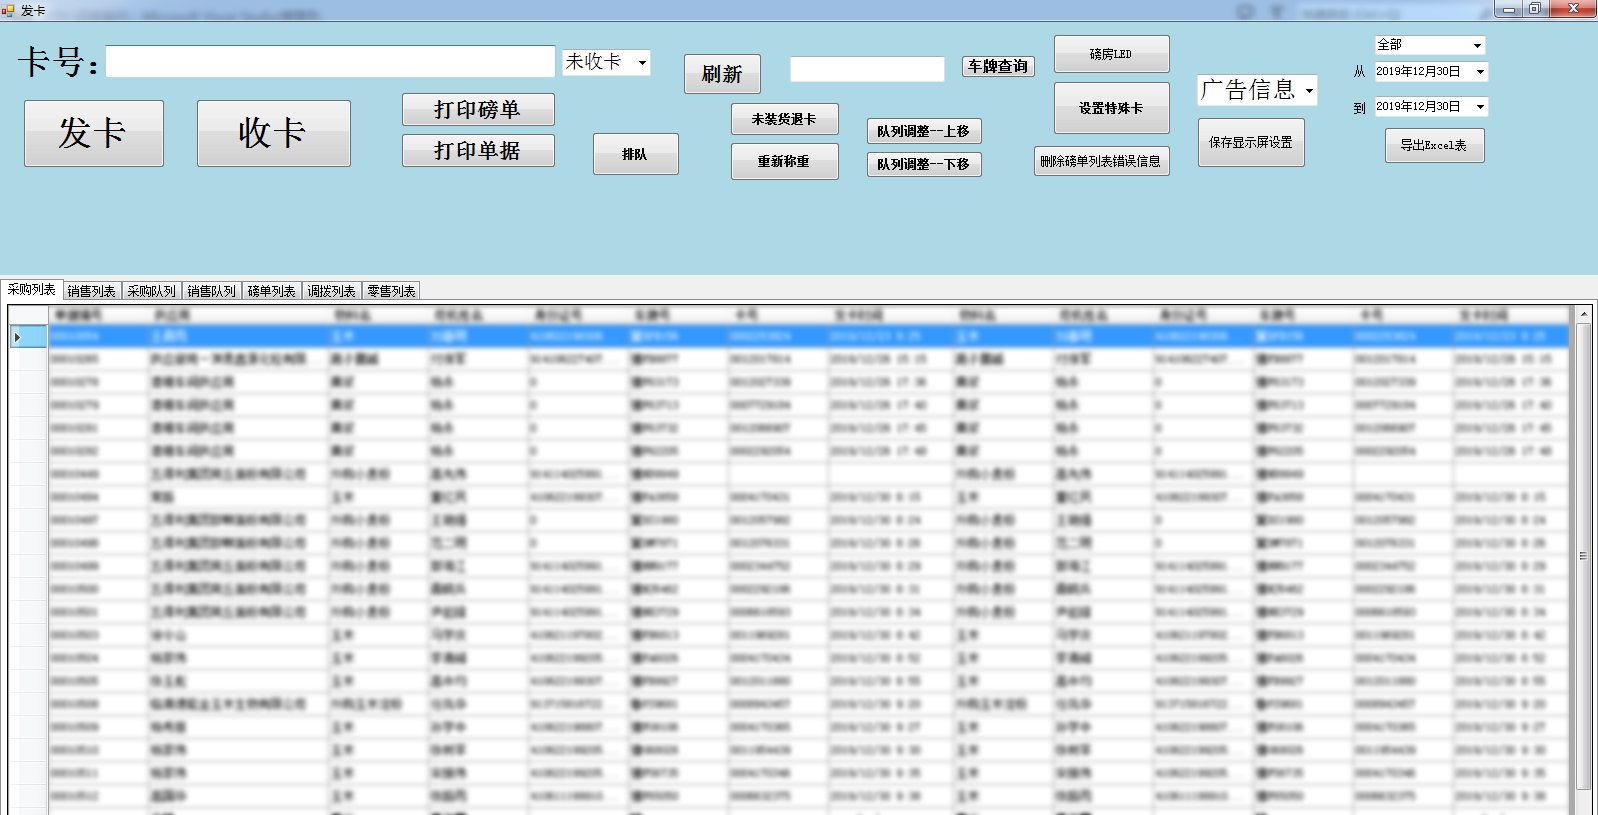1598x815 pixels.
Task: Click 保存显示屏设置 save display button
Action: click(1250, 142)
